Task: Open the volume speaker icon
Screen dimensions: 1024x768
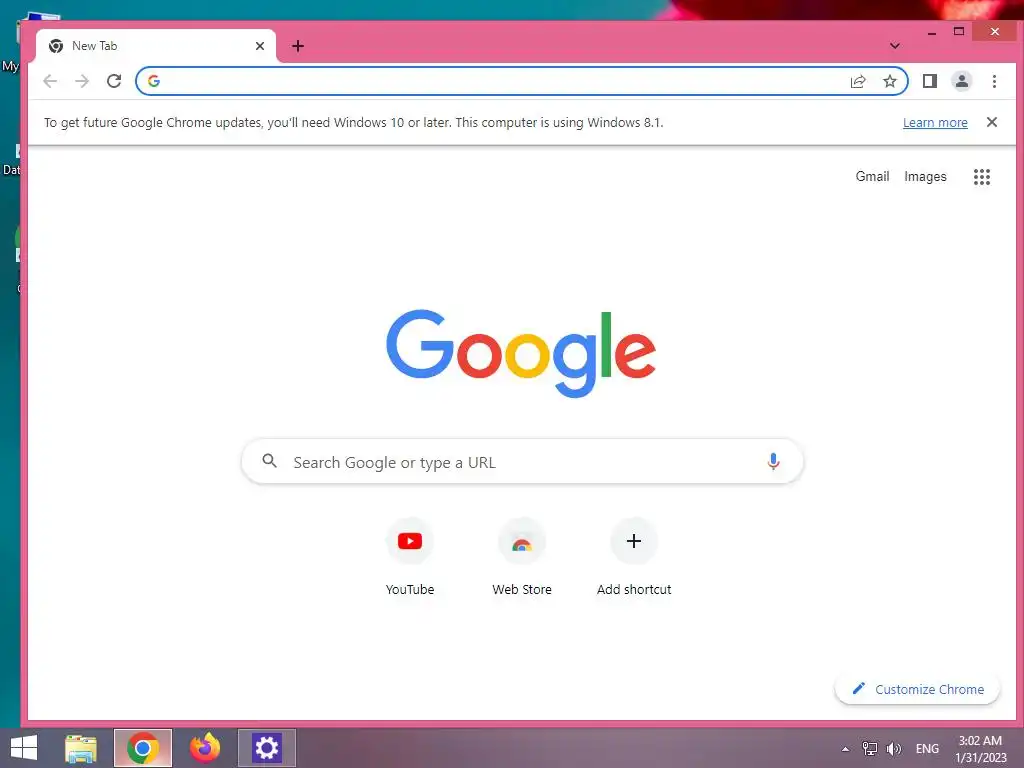Action: (x=893, y=749)
